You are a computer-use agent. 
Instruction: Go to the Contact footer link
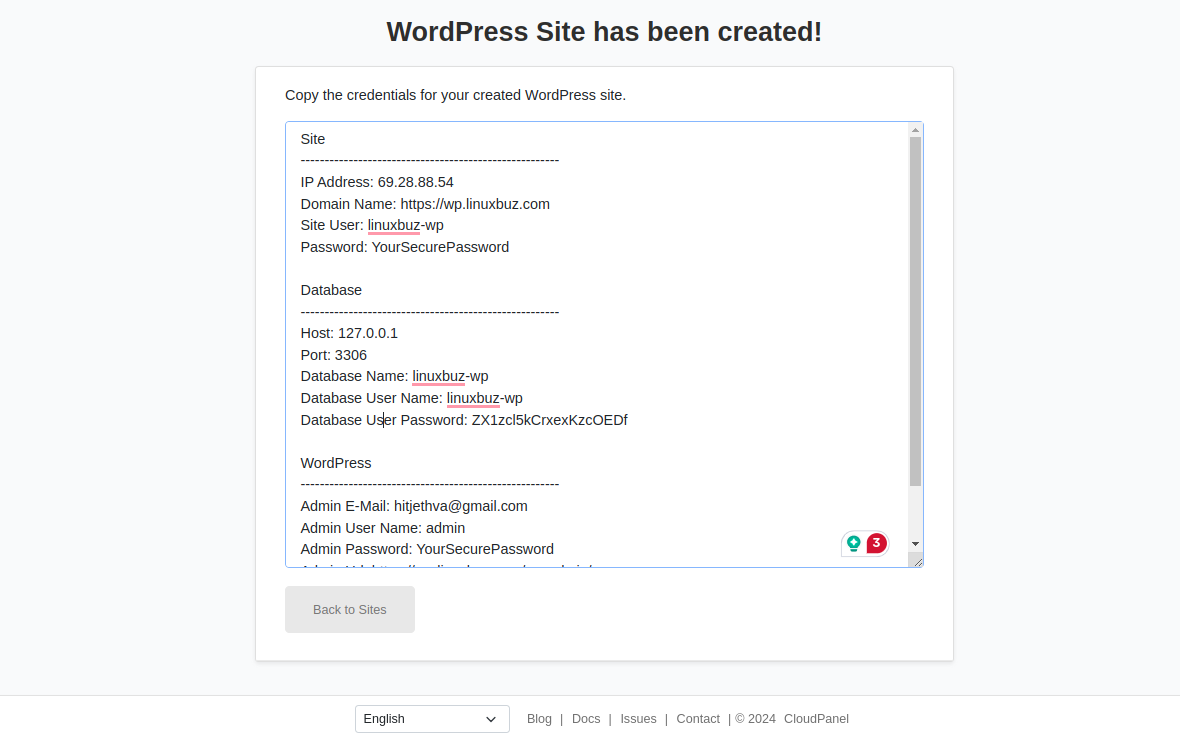pos(698,719)
